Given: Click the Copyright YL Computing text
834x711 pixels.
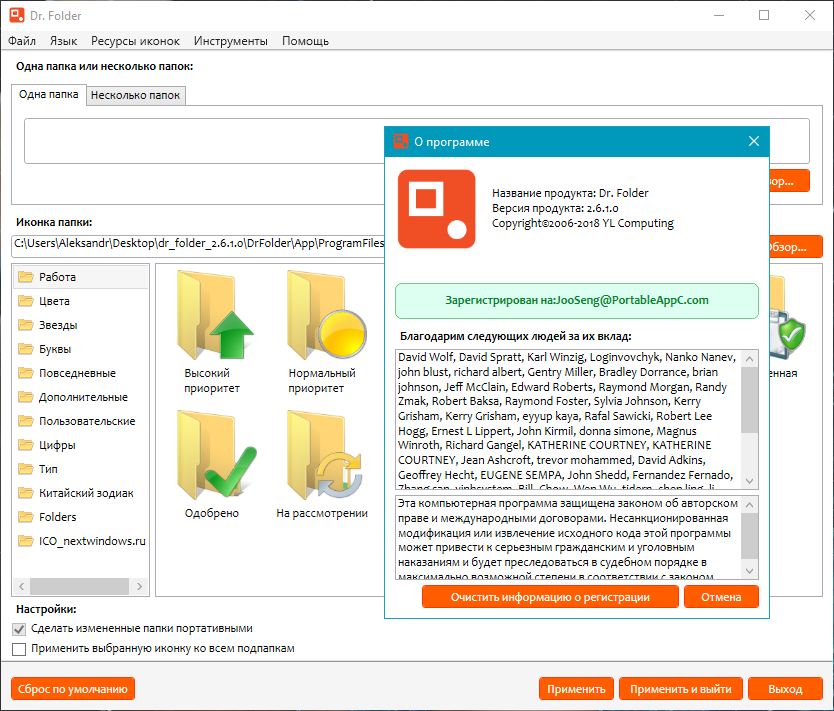Looking at the screenshot, I should coord(582,223).
